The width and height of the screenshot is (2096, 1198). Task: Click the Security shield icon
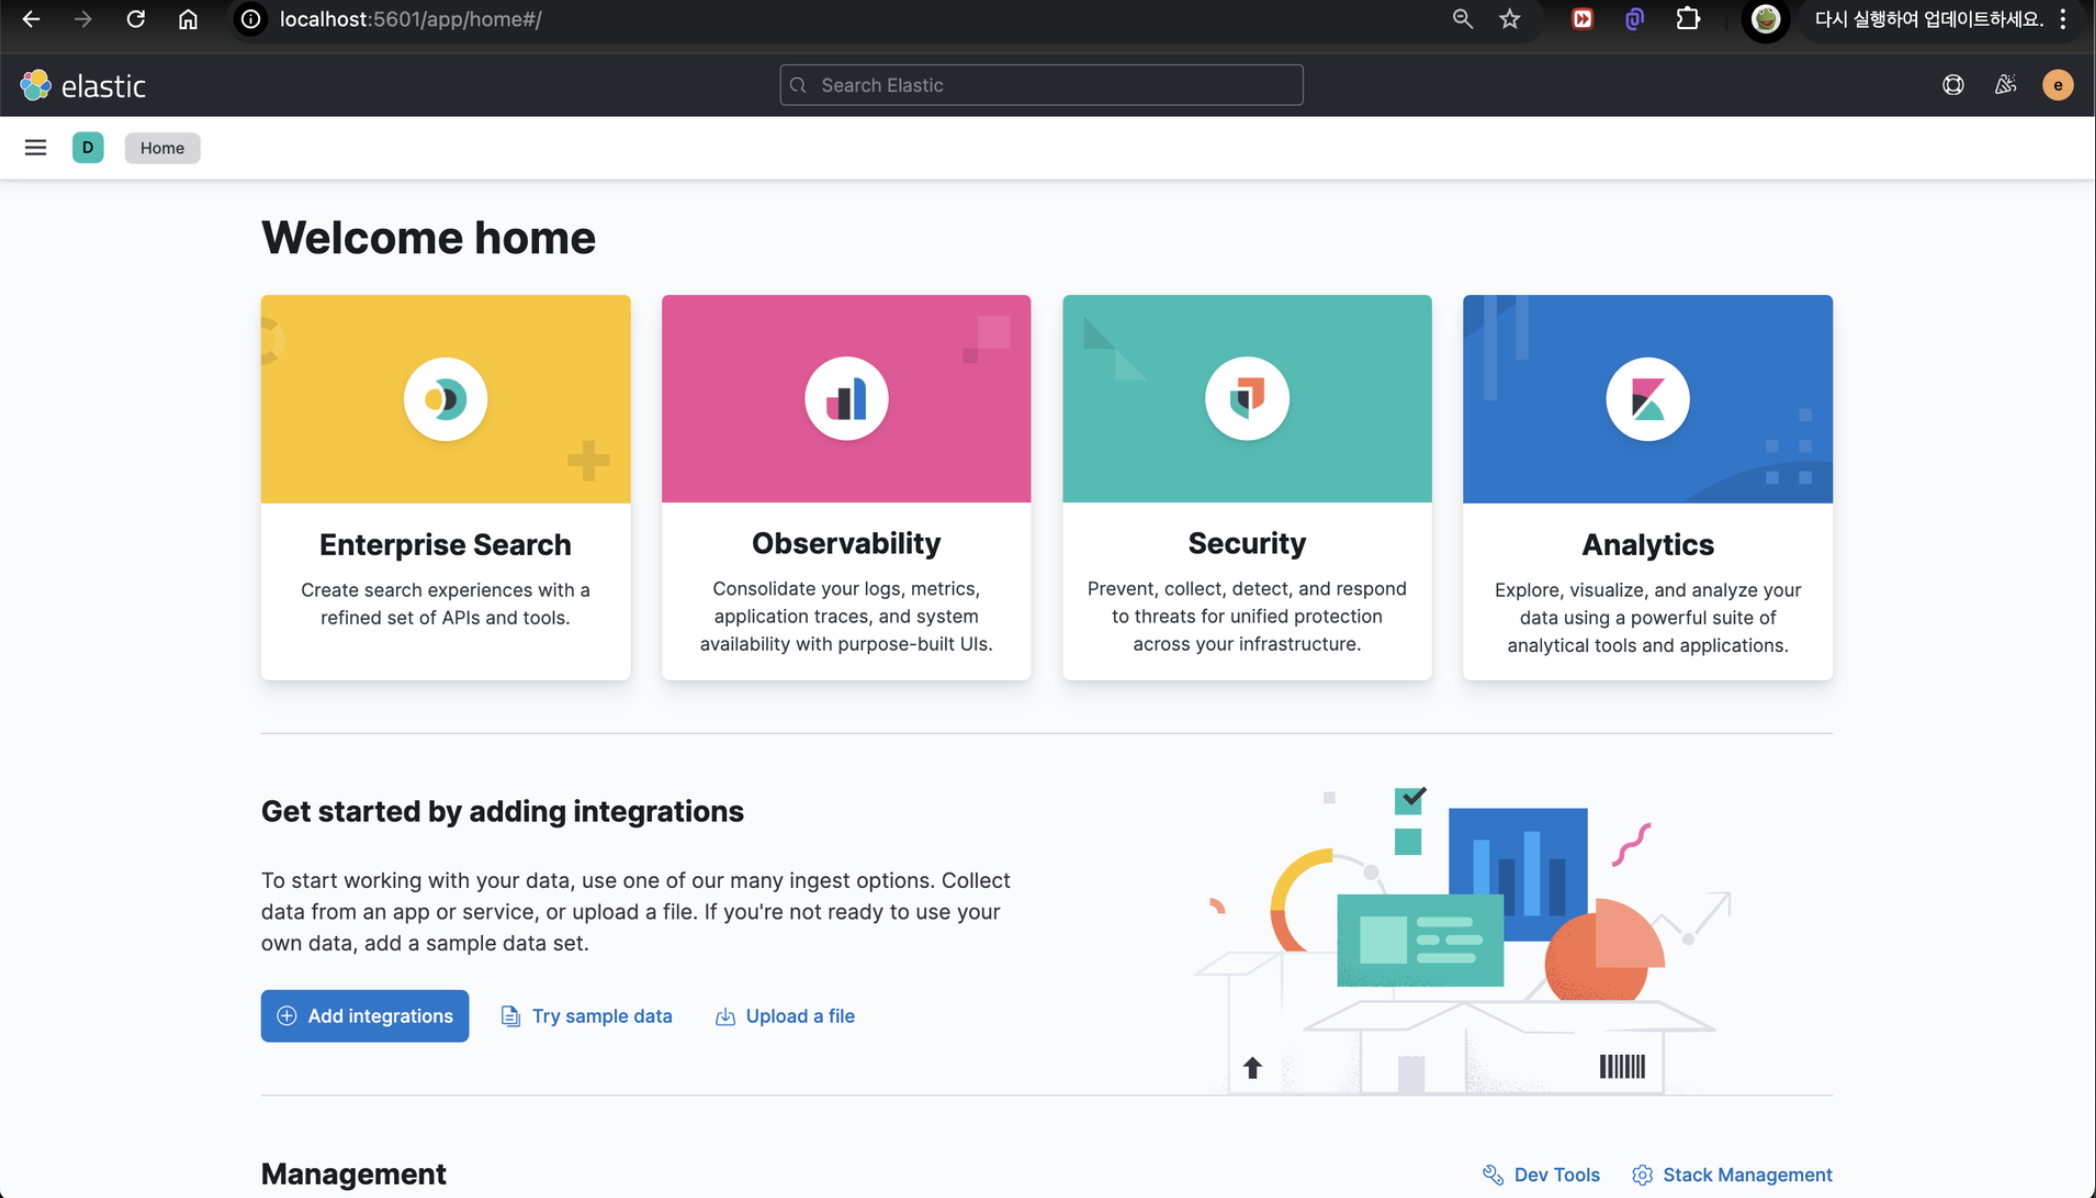[x=1246, y=399]
